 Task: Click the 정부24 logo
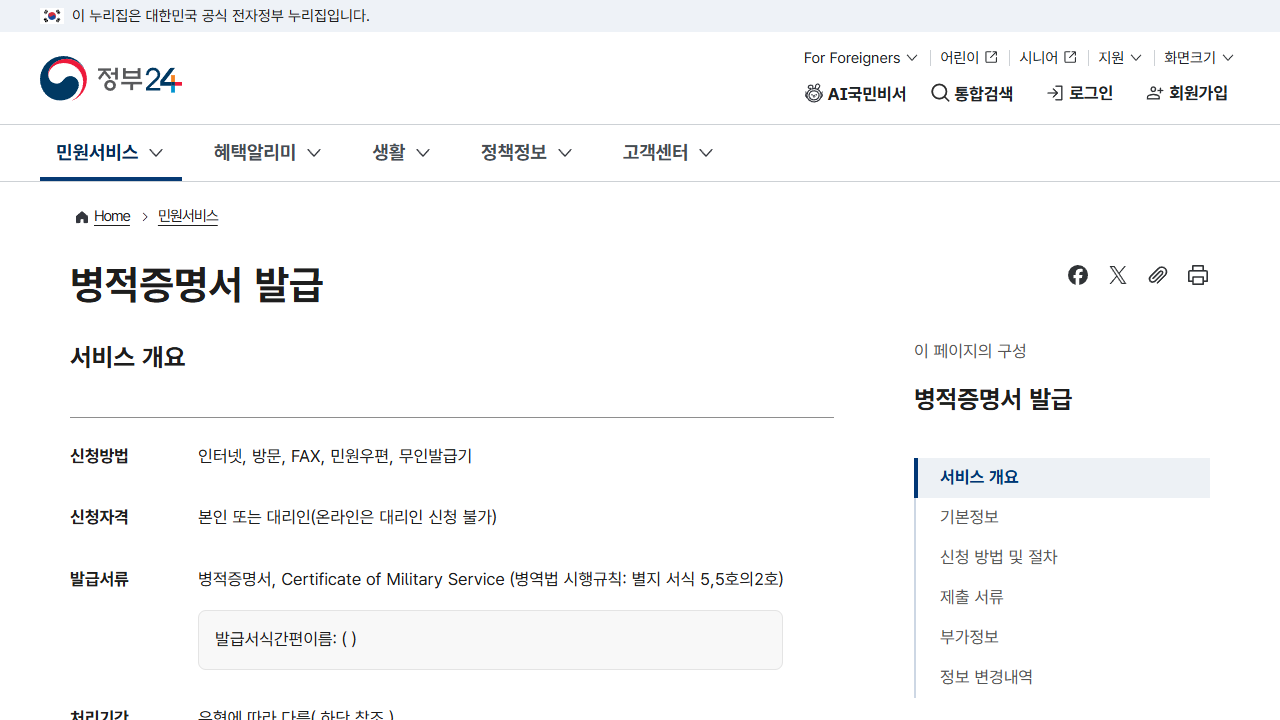pos(111,79)
